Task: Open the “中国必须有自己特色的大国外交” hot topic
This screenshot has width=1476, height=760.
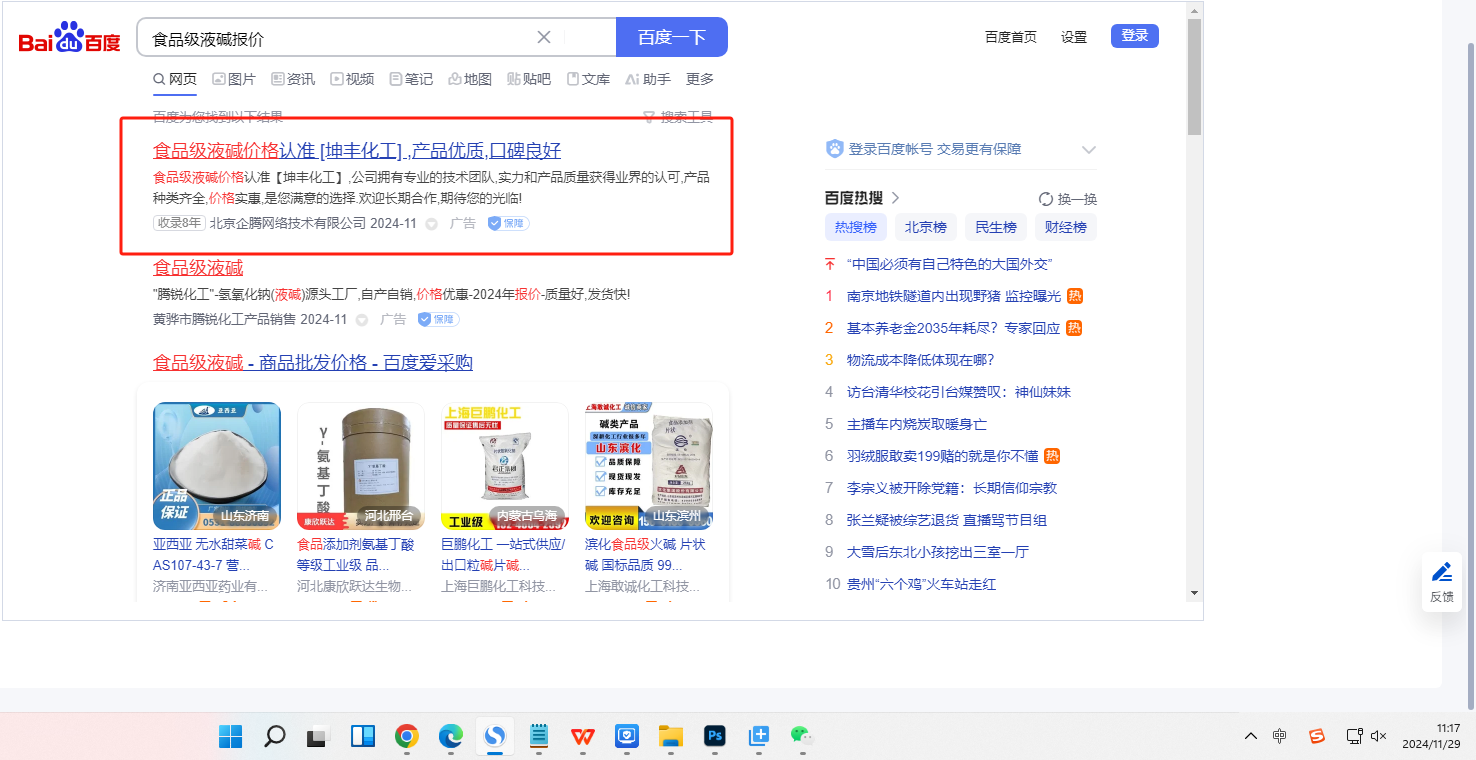Action: coord(949,264)
